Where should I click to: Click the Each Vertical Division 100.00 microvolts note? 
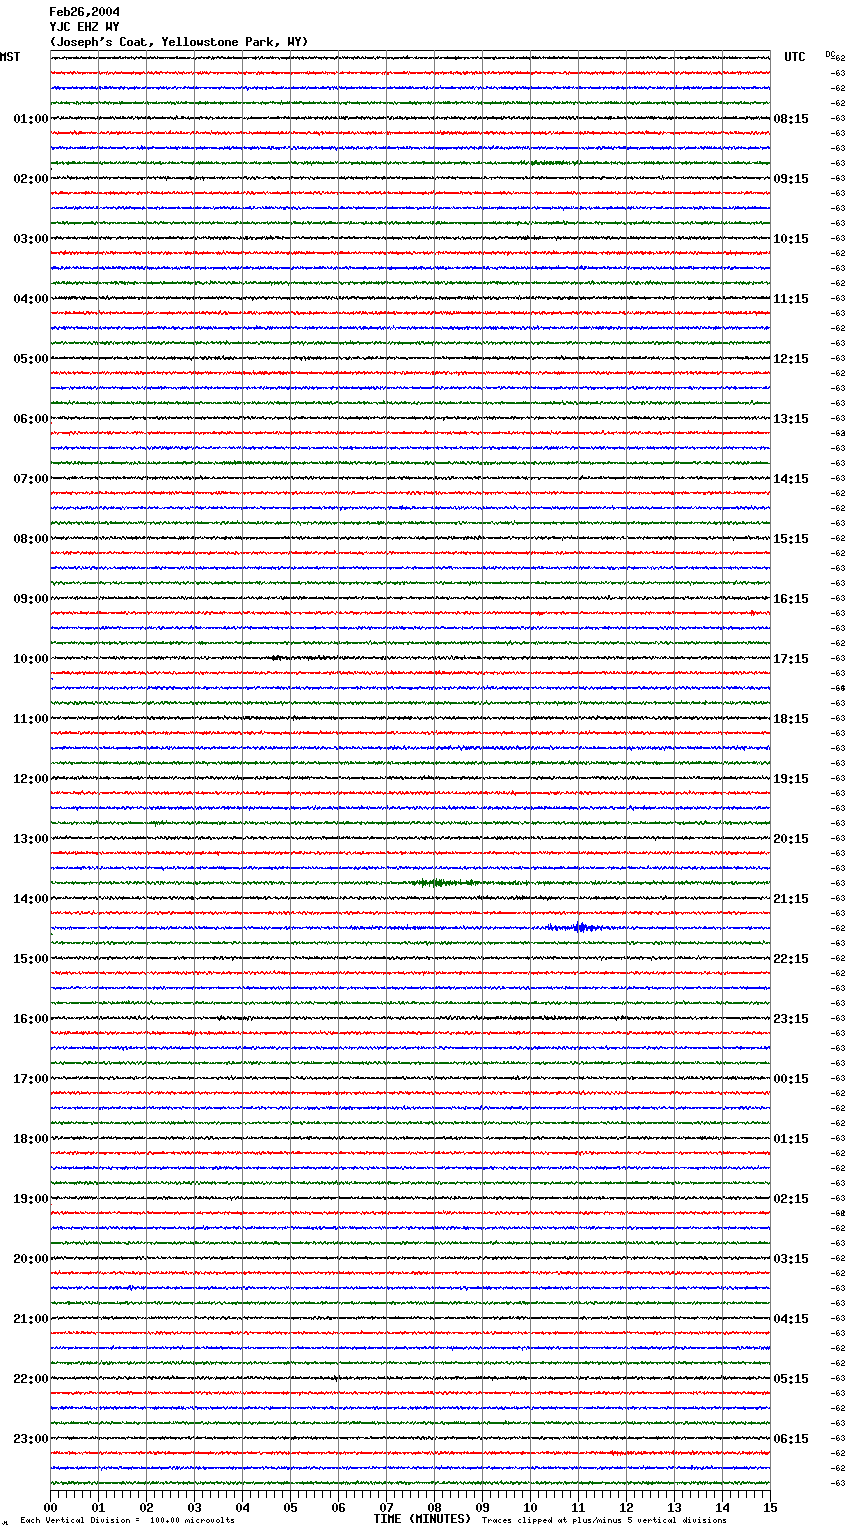[x=127, y=1521]
